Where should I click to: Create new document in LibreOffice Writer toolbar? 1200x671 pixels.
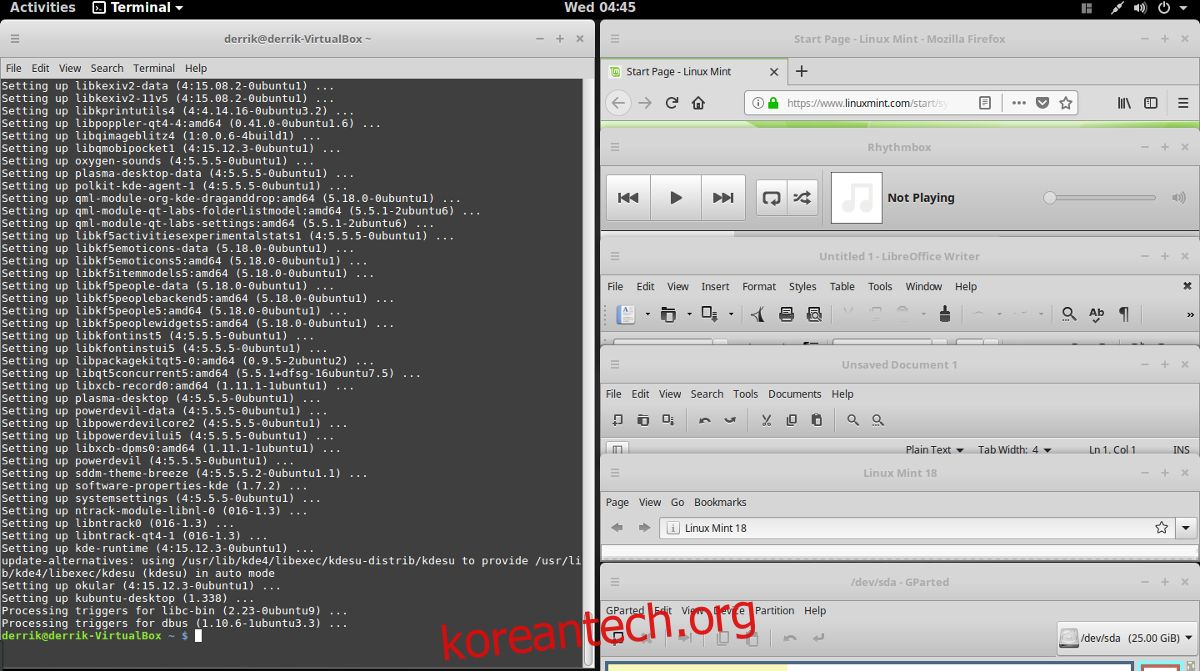click(x=626, y=314)
